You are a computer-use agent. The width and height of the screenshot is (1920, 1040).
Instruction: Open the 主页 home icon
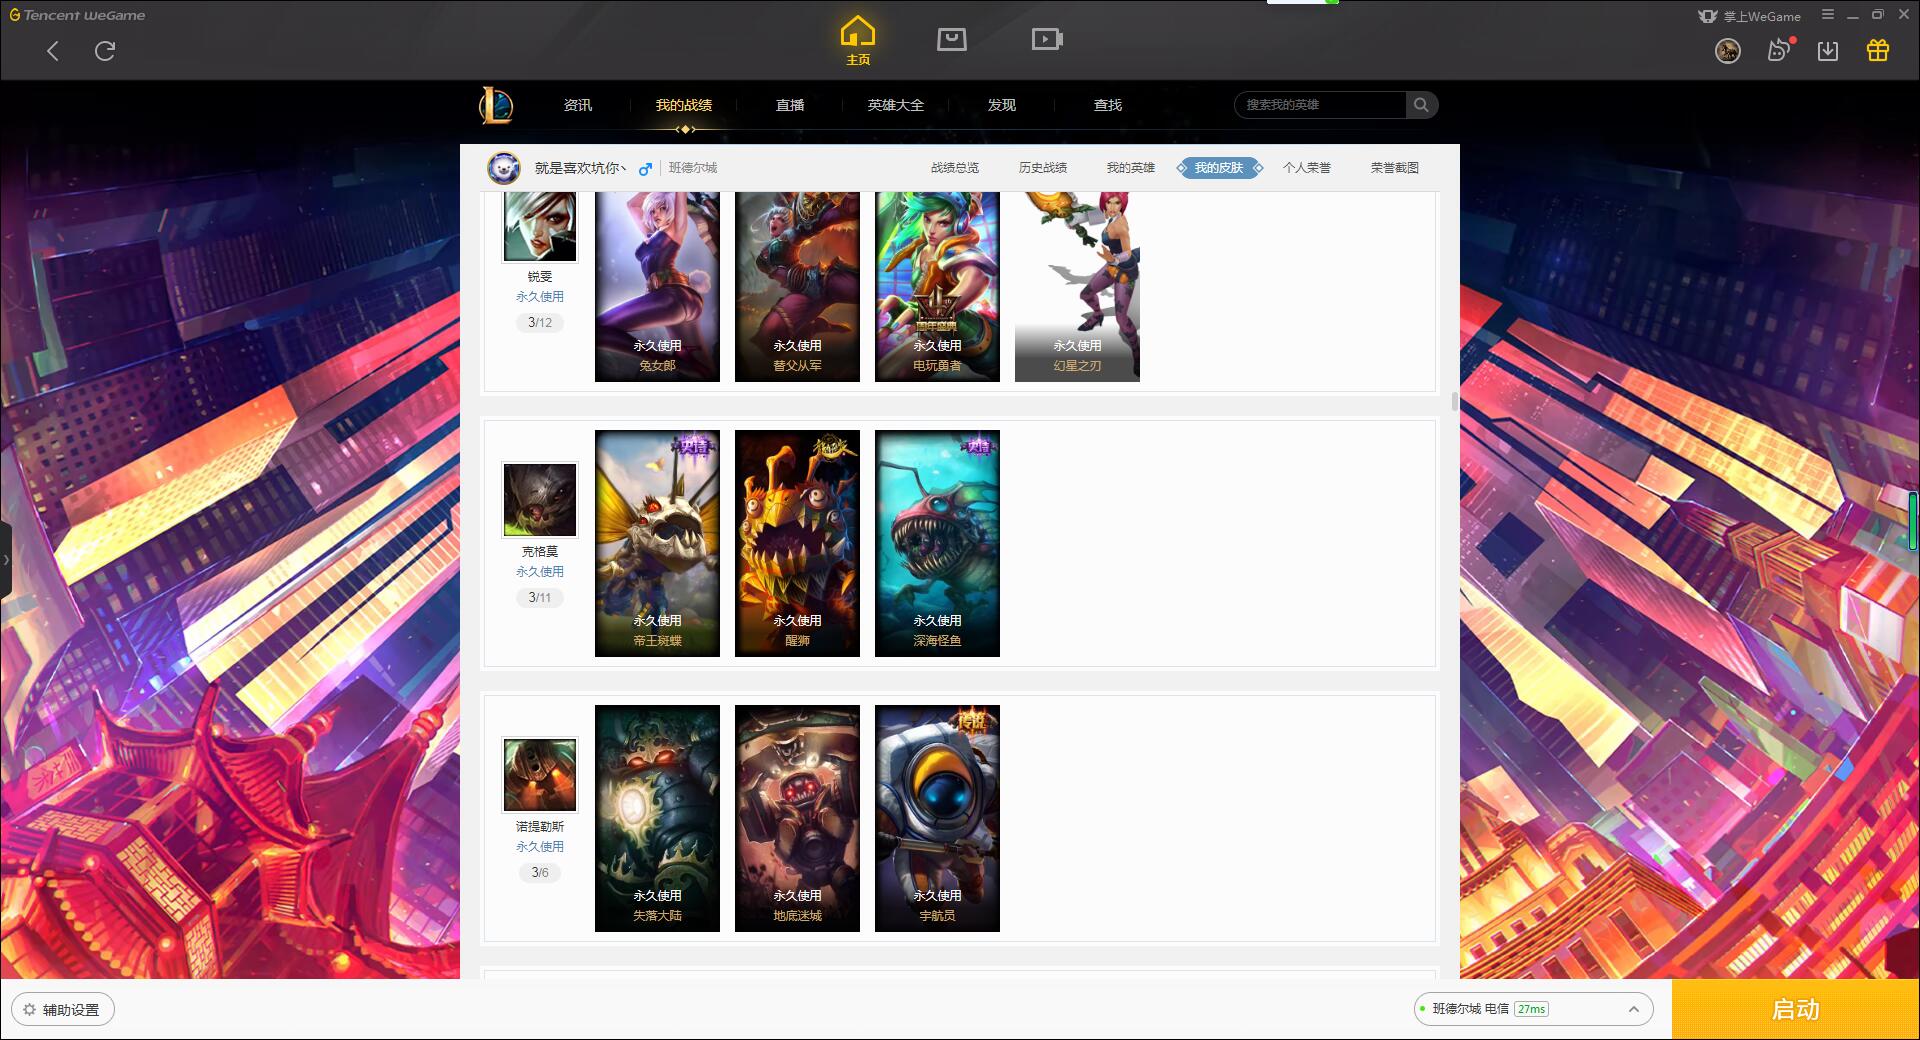point(858,41)
